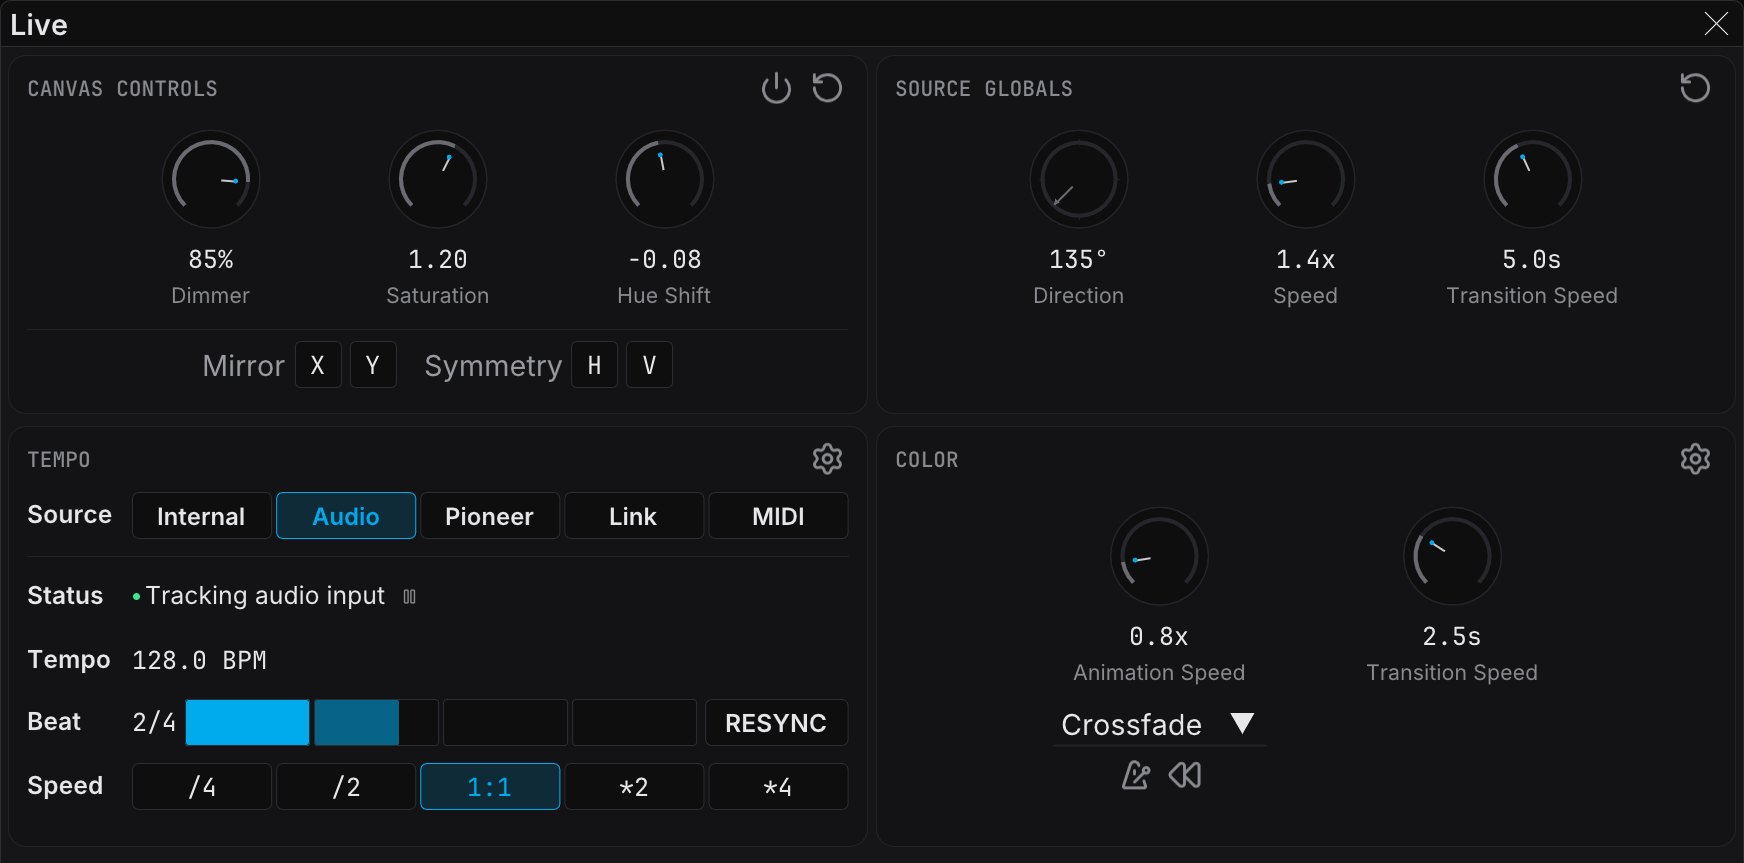This screenshot has width=1744, height=863.
Task: Toggle Symmetry H
Action: click(x=595, y=365)
